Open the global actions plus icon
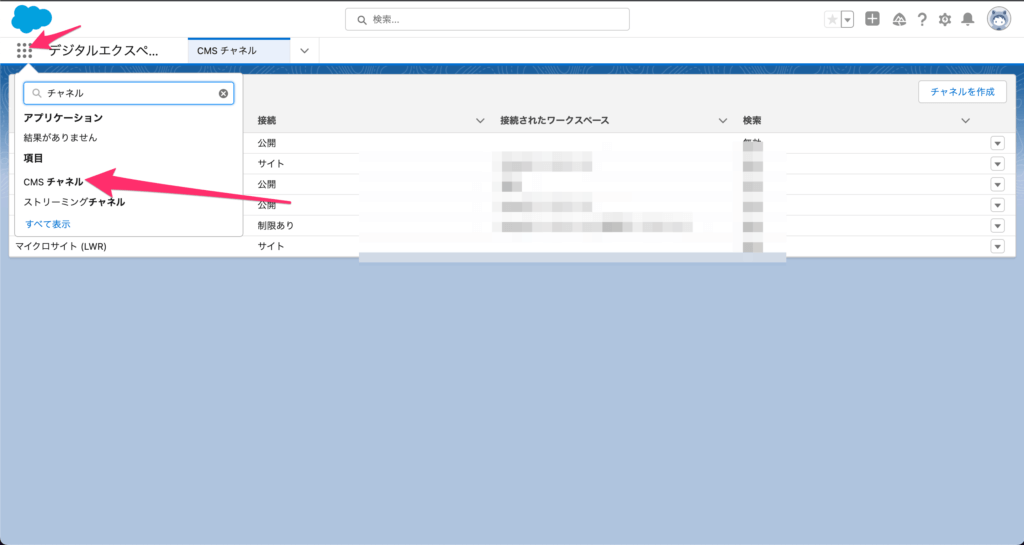 pyautogui.click(x=872, y=19)
